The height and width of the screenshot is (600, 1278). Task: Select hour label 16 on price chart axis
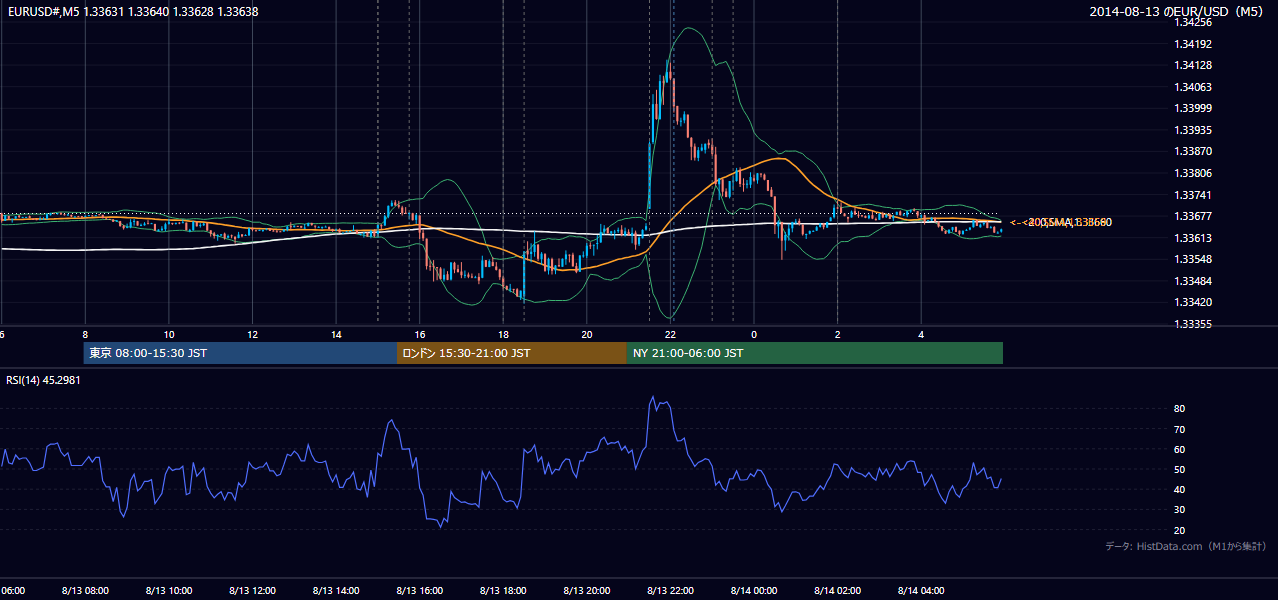420,334
